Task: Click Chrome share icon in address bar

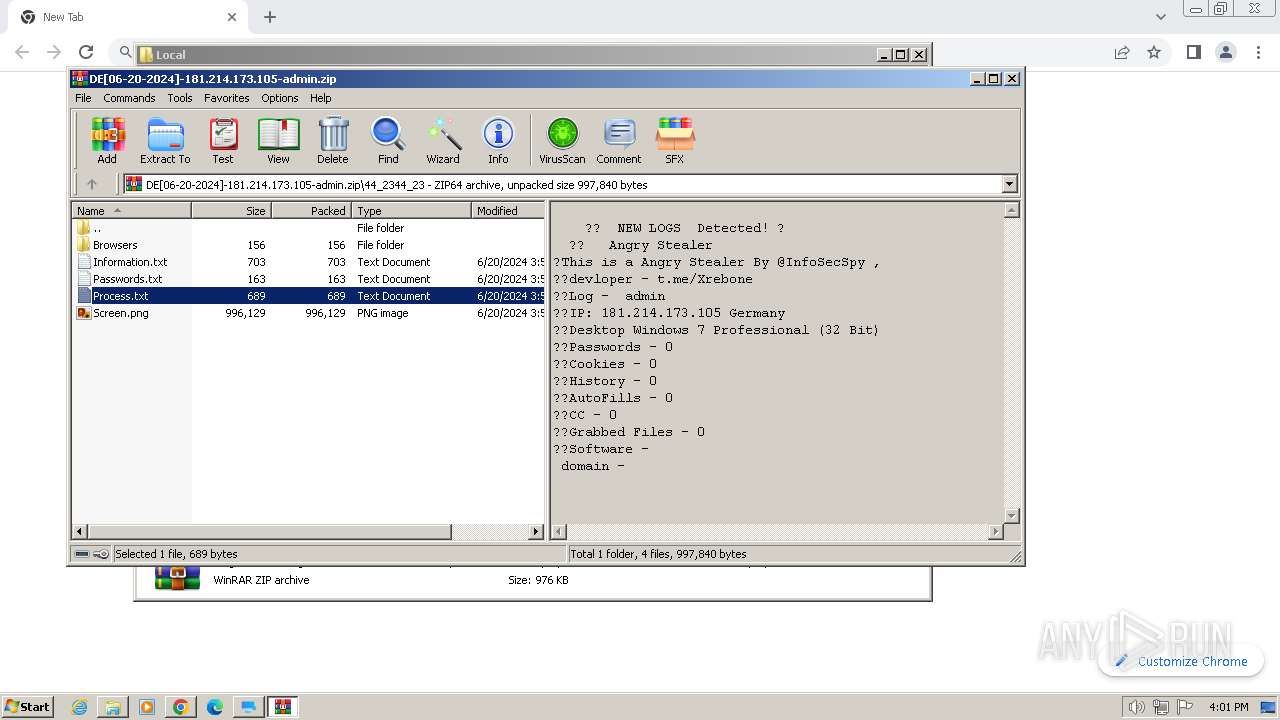Action: (x=1122, y=52)
